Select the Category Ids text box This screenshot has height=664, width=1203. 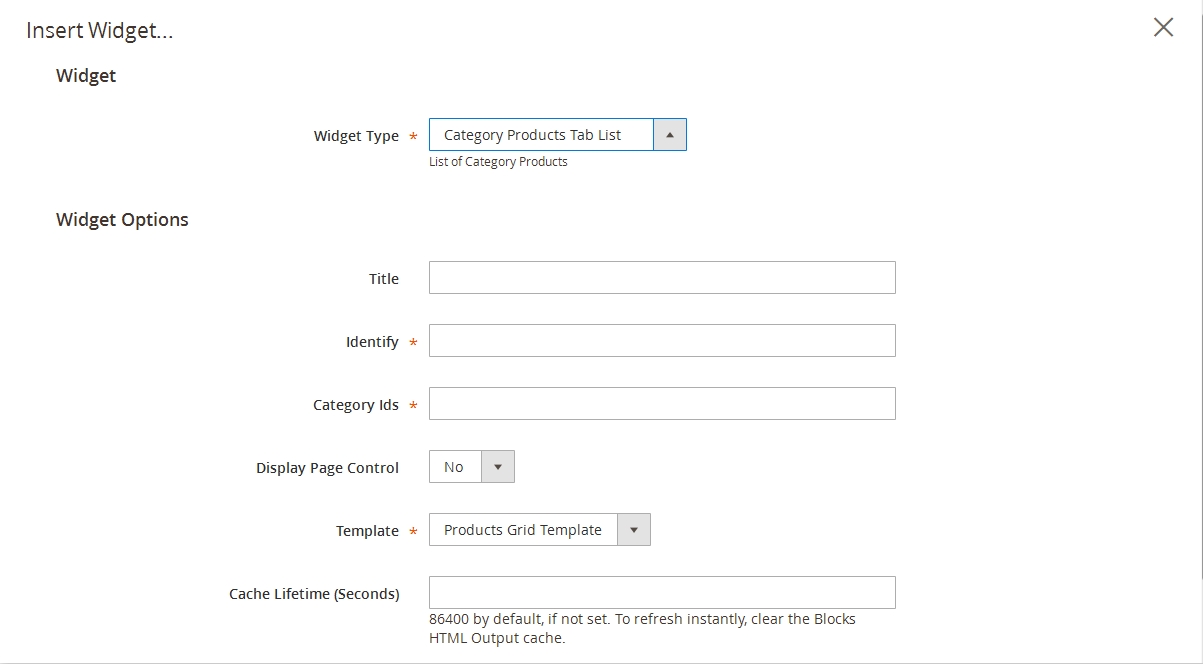tap(662, 404)
